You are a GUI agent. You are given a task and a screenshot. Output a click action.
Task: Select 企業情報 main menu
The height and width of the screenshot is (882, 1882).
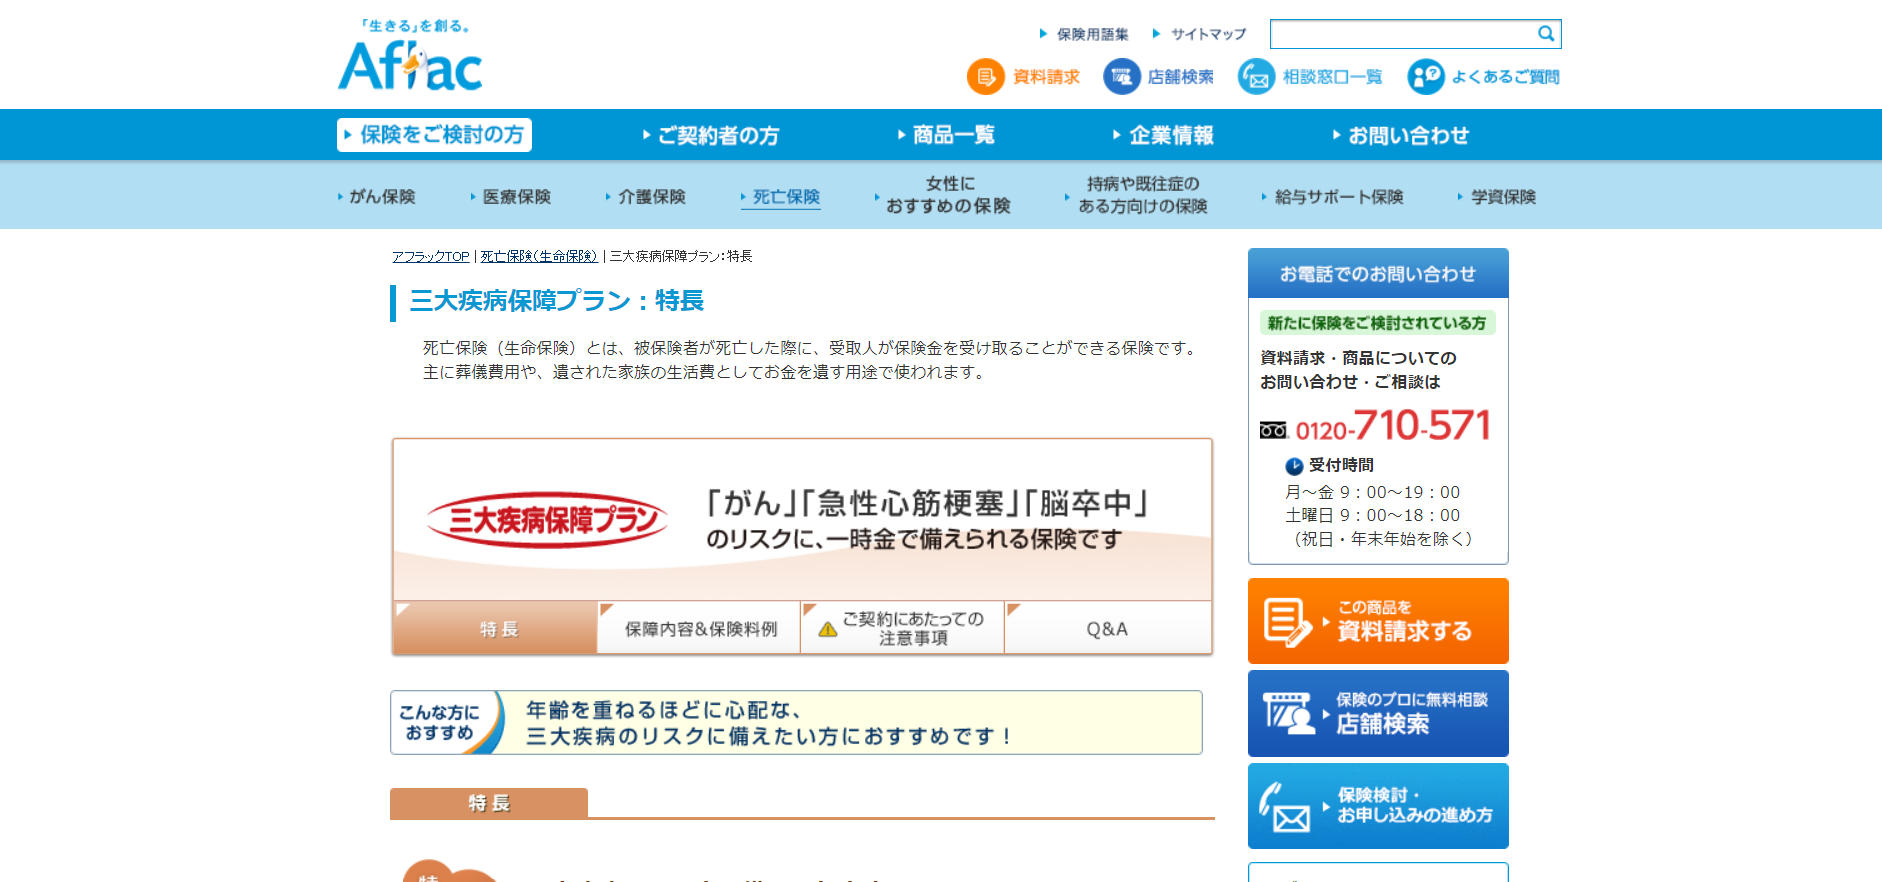point(1164,135)
